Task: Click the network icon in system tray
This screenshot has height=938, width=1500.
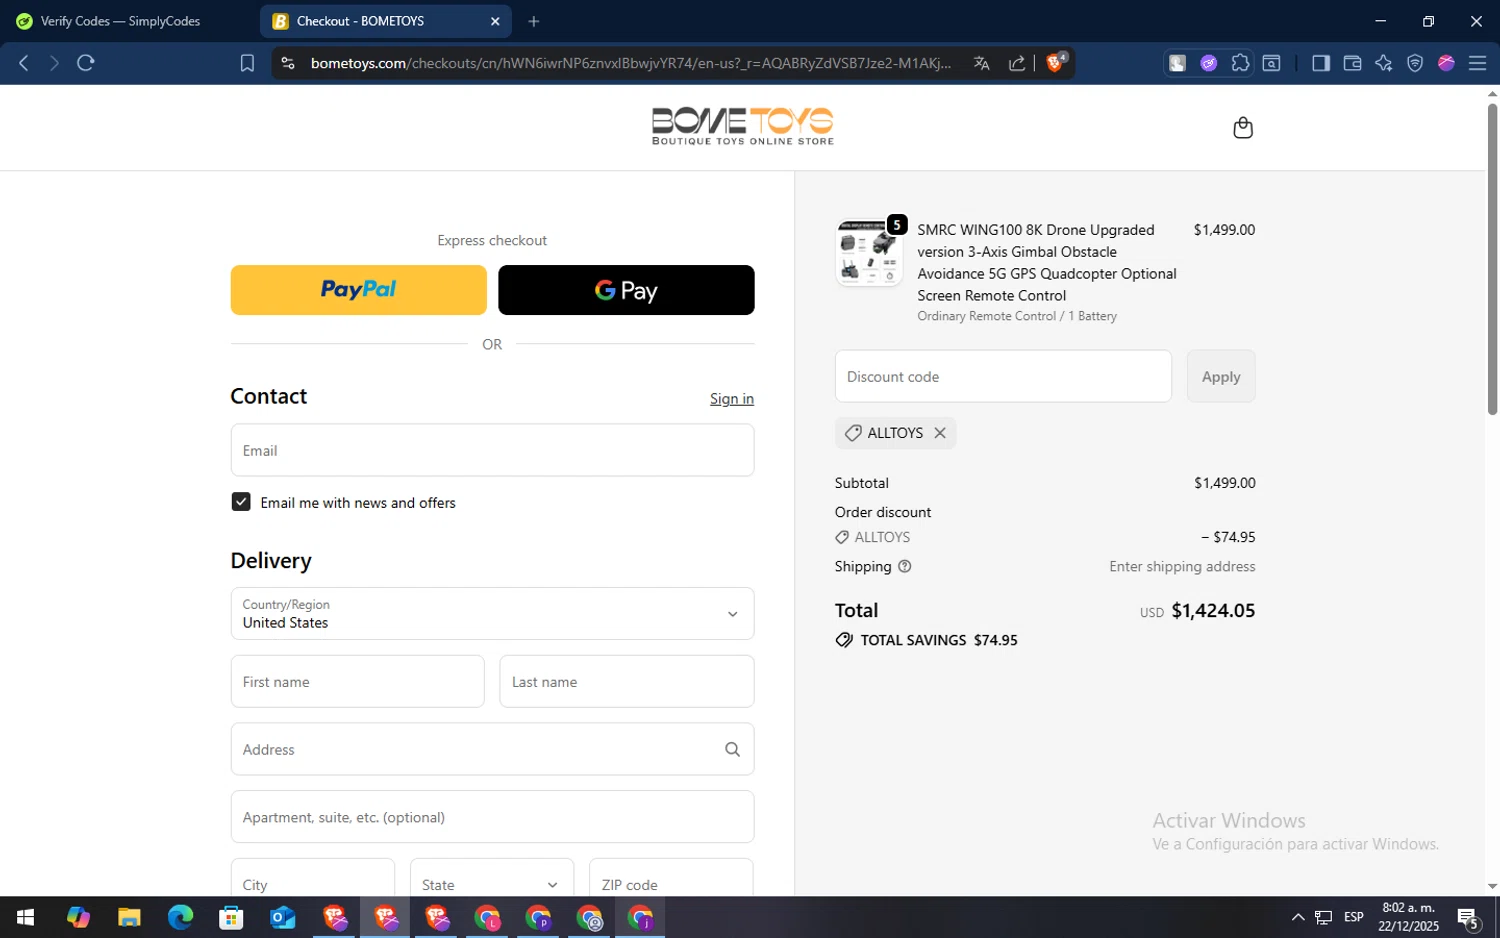Action: coord(1323,917)
